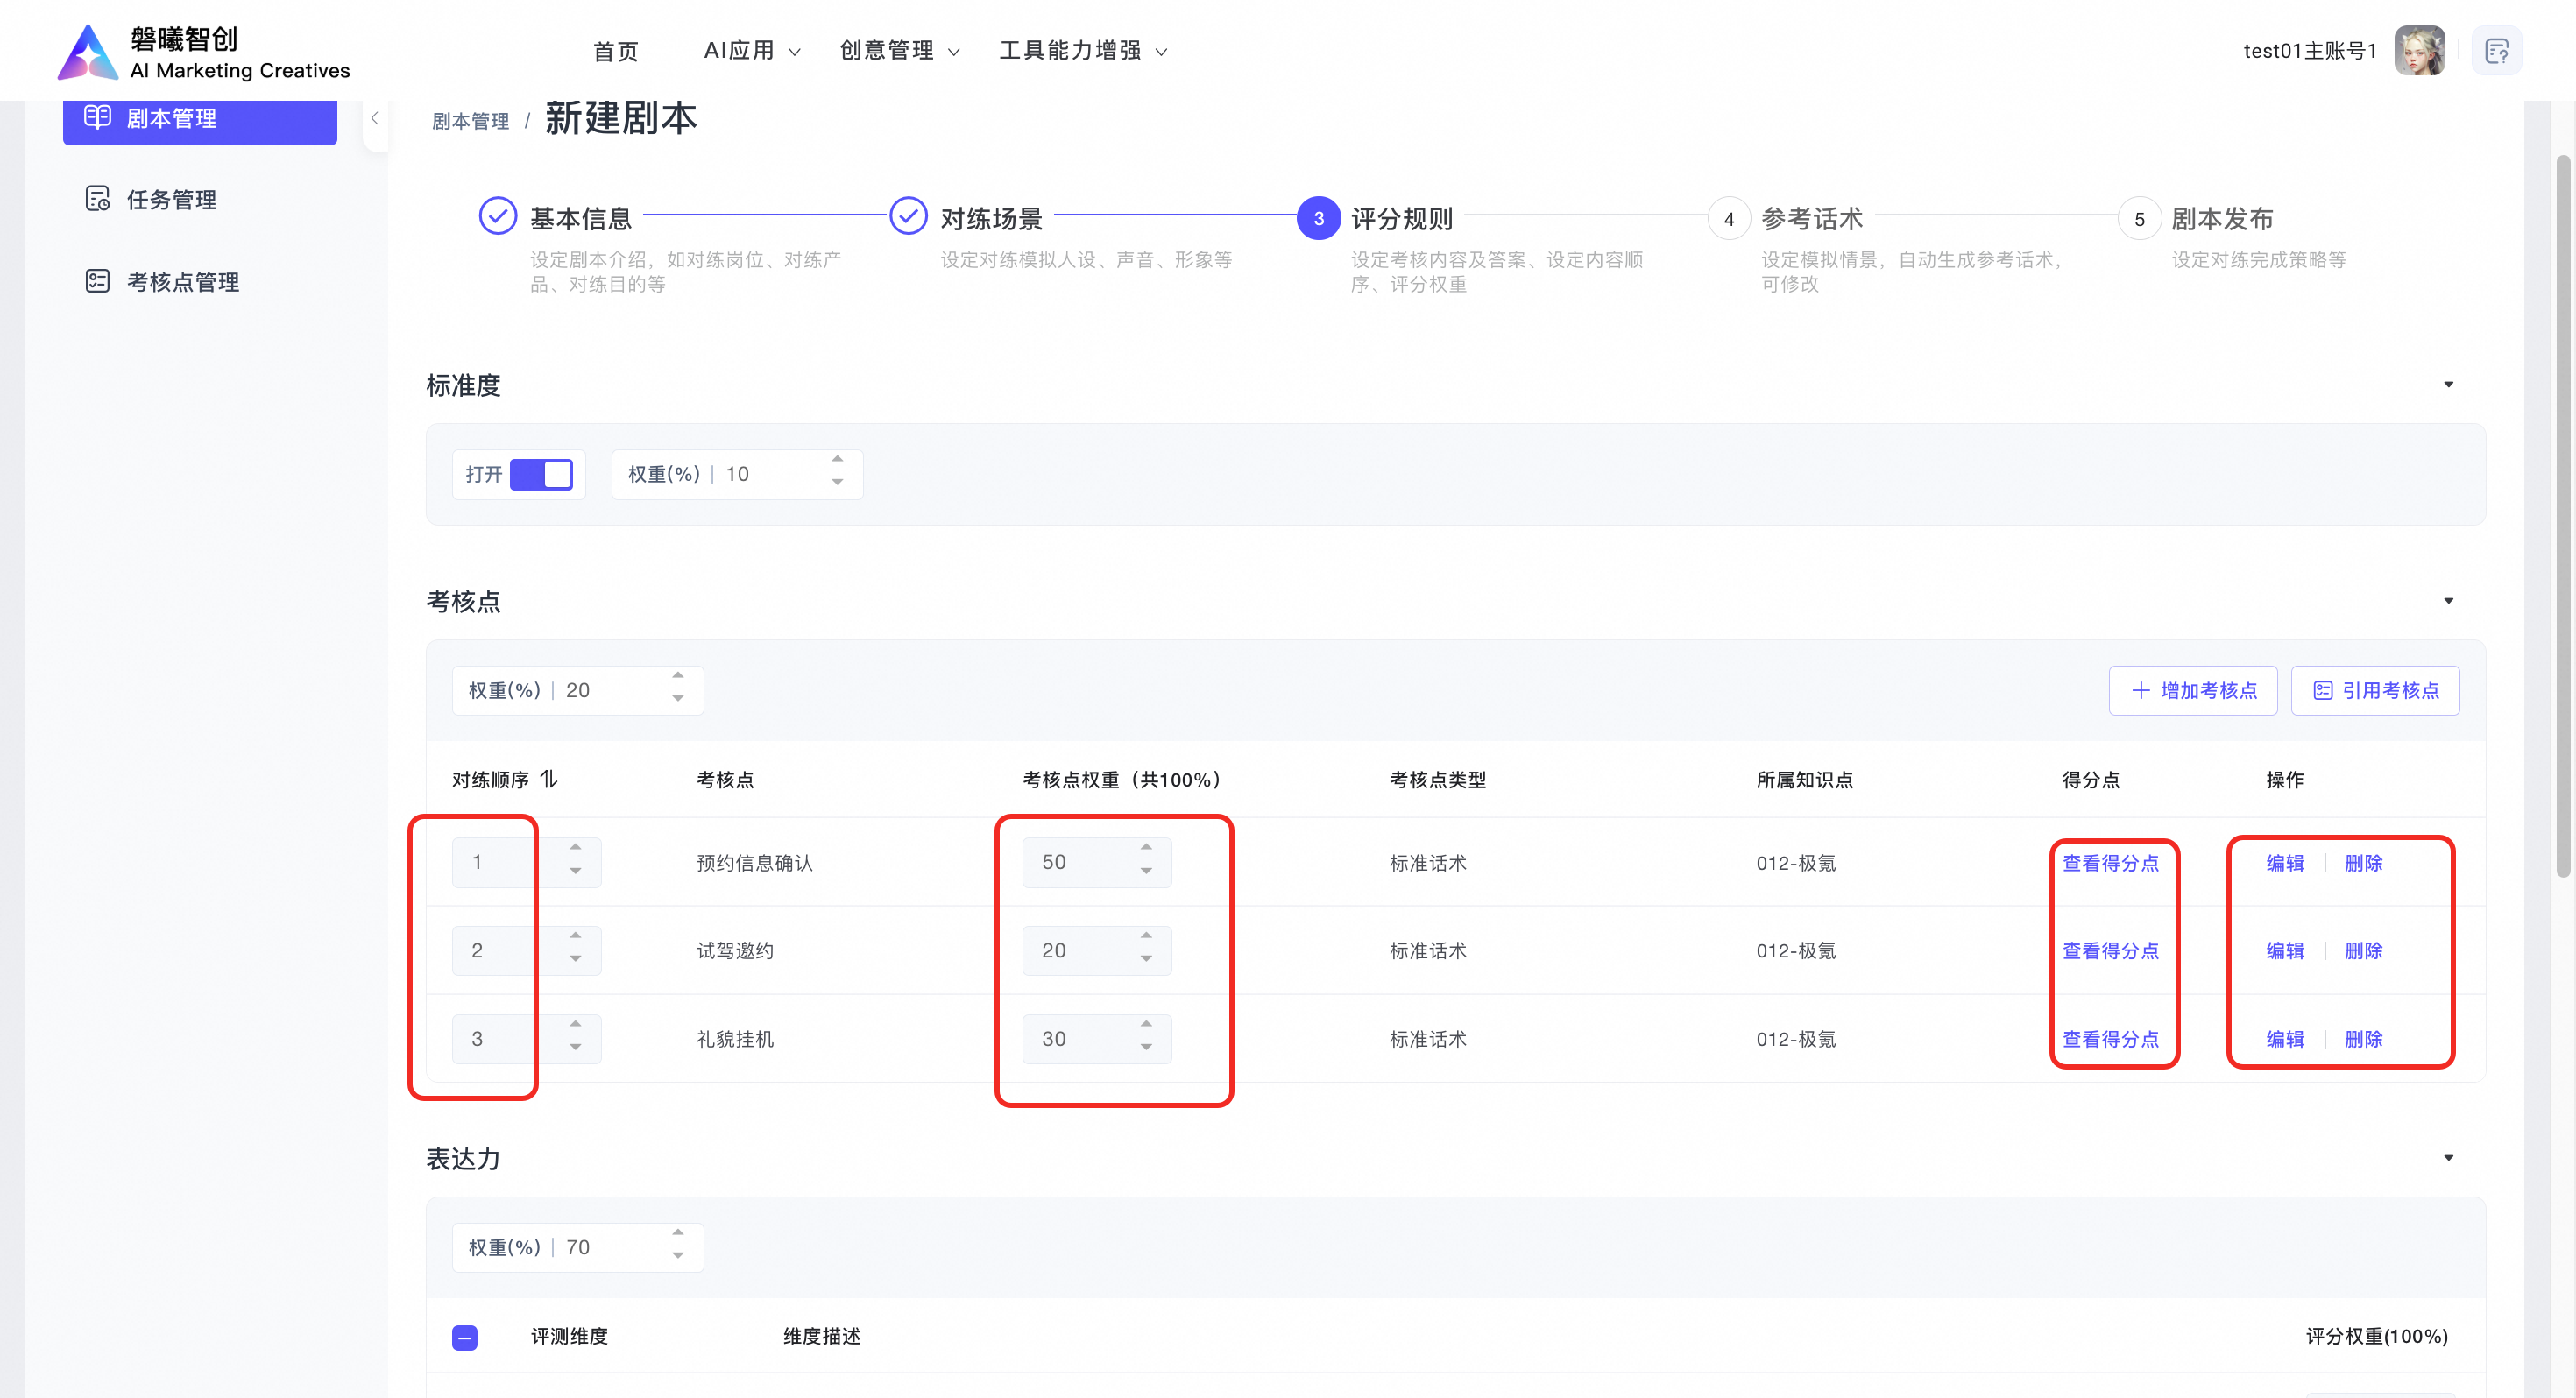This screenshot has width=2576, height=1398.
Task: Open the help document icon in the top right
Action: [2496, 51]
